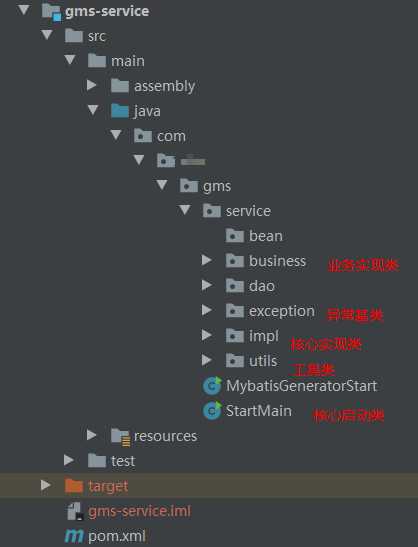Viewport: 418px width, 547px height.
Task: Select the test folder
Action: (123, 461)
